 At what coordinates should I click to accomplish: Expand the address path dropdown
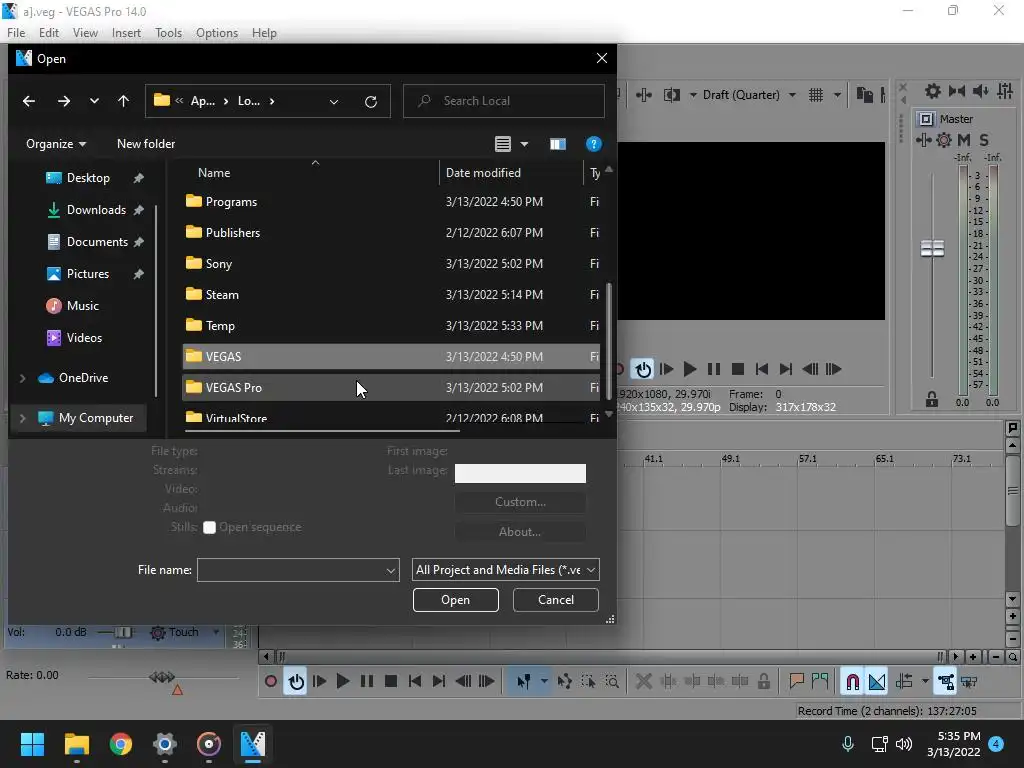point(334,101)
